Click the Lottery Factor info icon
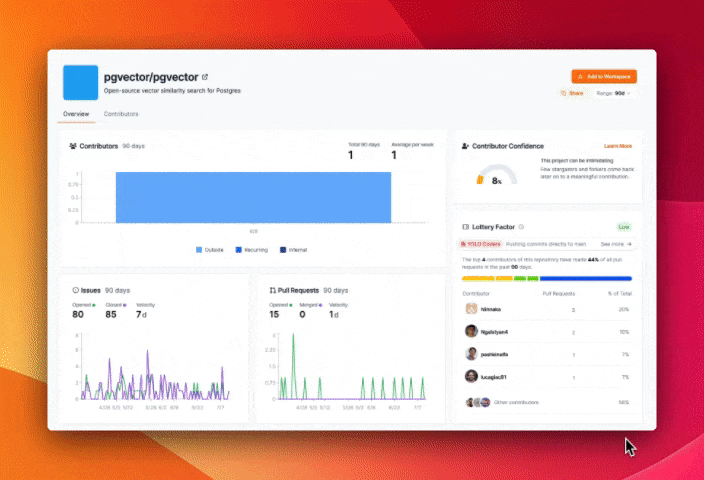Viewport: 704px width, 480px height. point(521,227)
